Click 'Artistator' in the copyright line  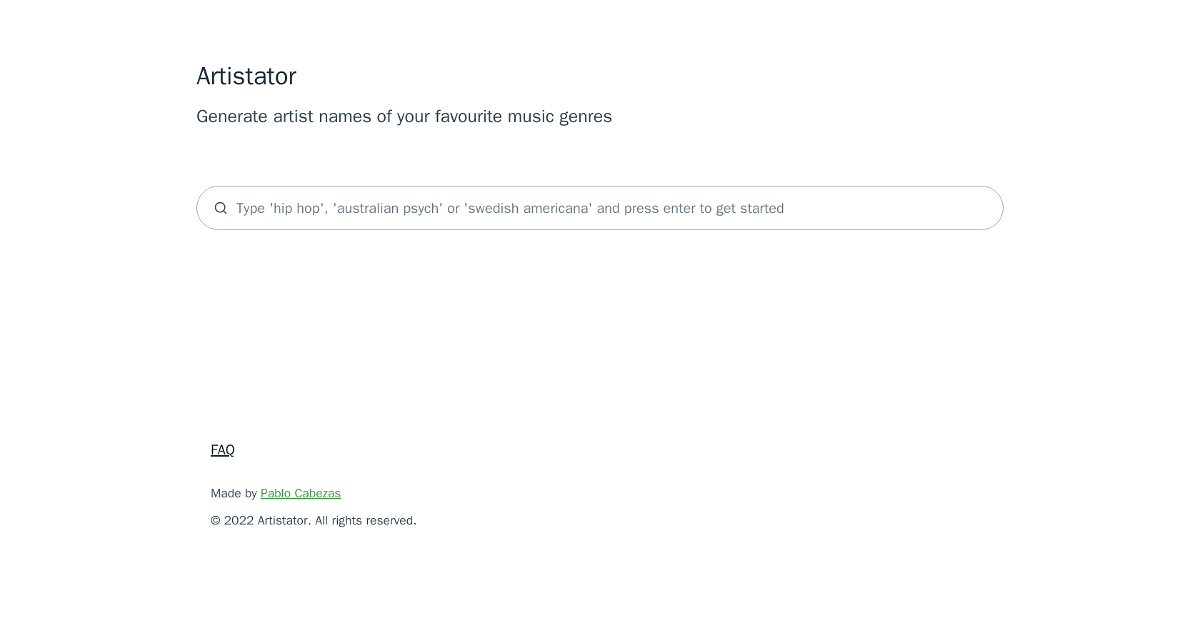pyautogui.click(x=283, y=520)
